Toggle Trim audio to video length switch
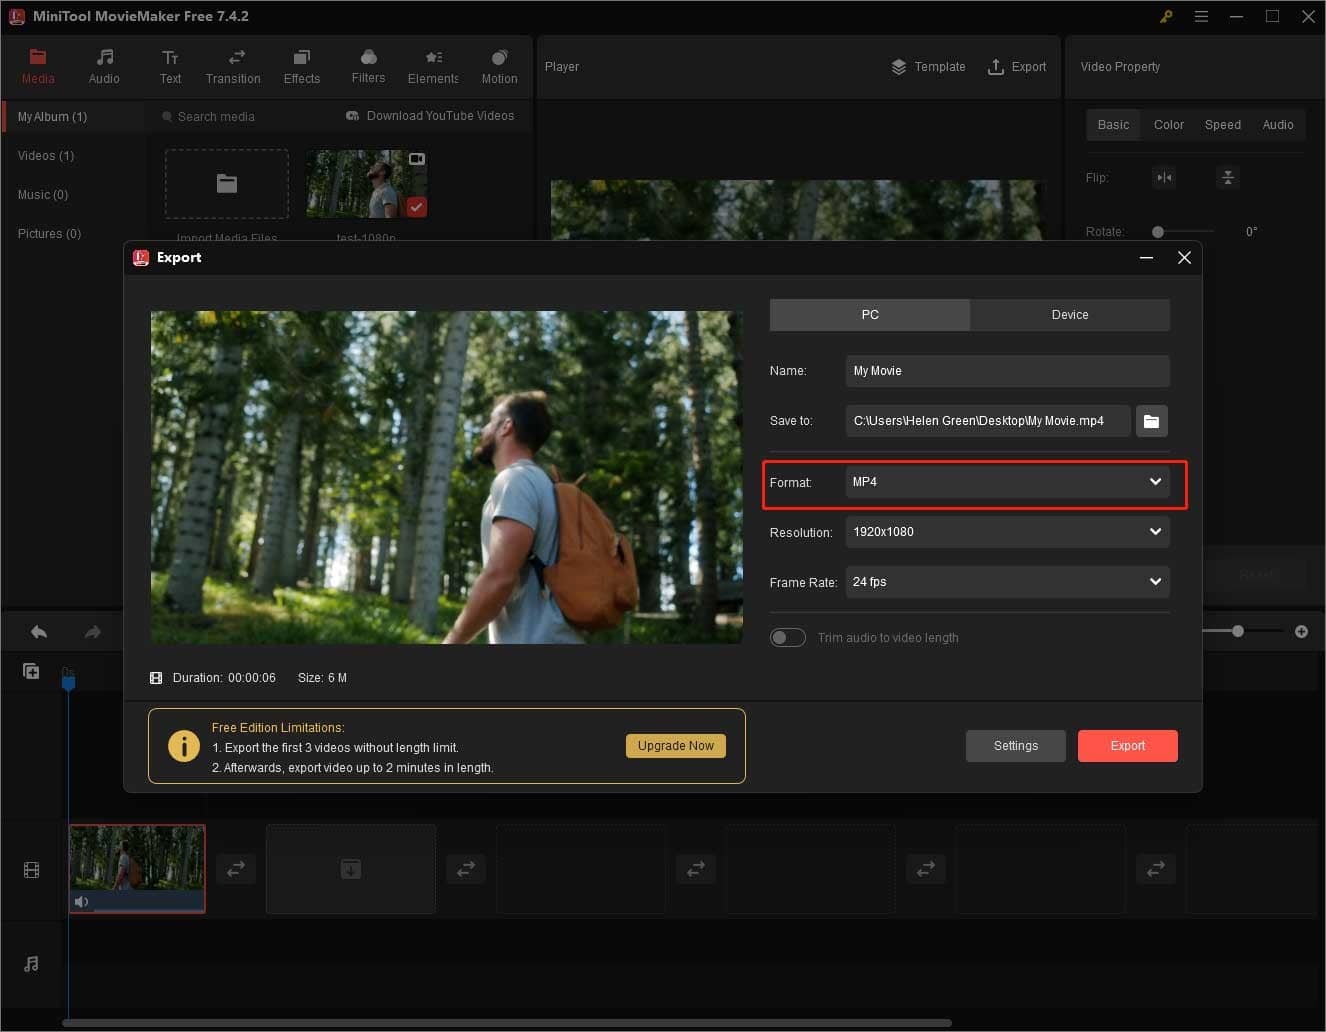Viewport: 1326px width, 1032px height. (x=788, y=638)
